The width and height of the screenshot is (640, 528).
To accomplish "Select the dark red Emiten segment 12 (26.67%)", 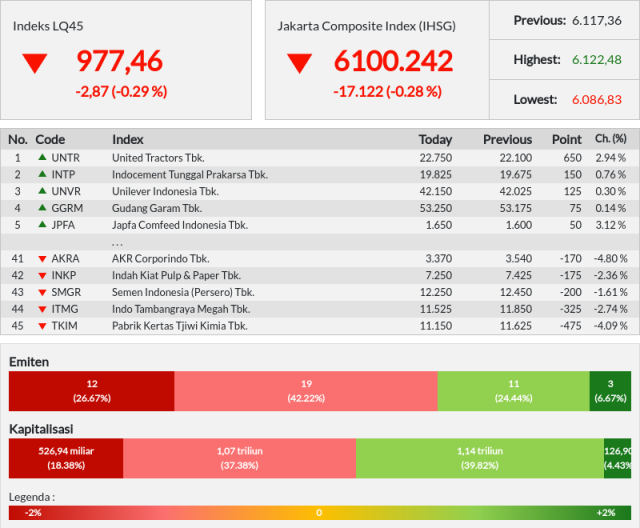I will pyautogui.click(x=91, y=391).
